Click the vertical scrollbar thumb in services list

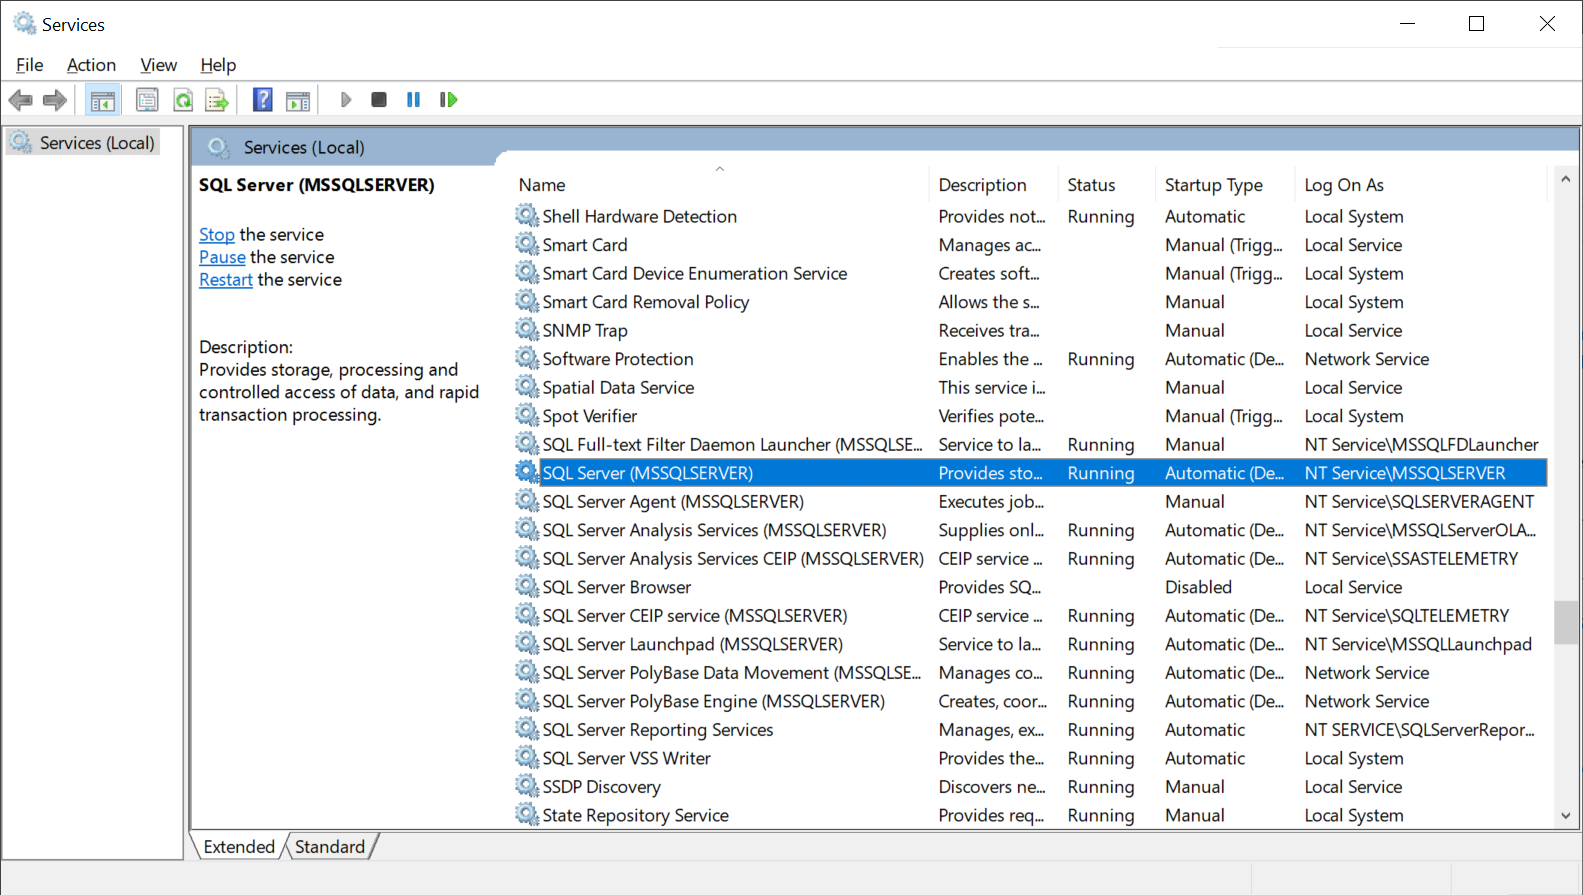[1566, 622]
